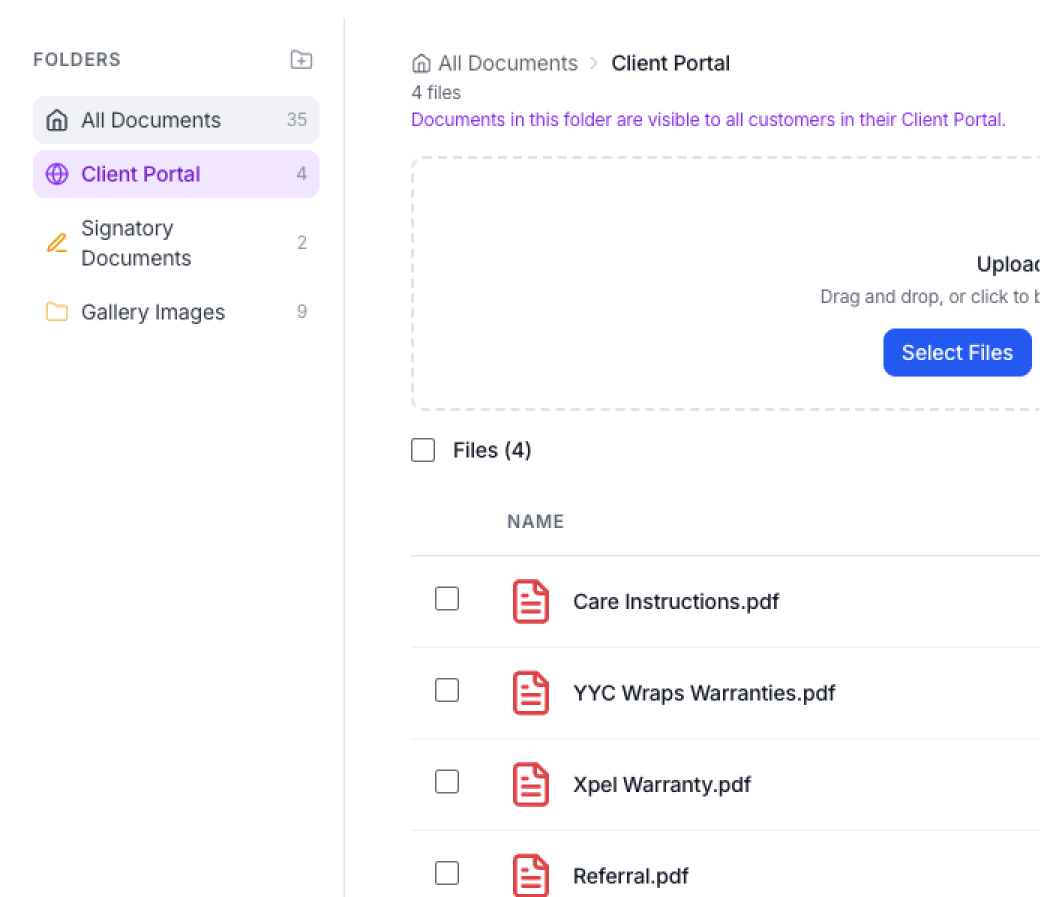
Task: Open the Signatory Documents folder
Action: 176,242
